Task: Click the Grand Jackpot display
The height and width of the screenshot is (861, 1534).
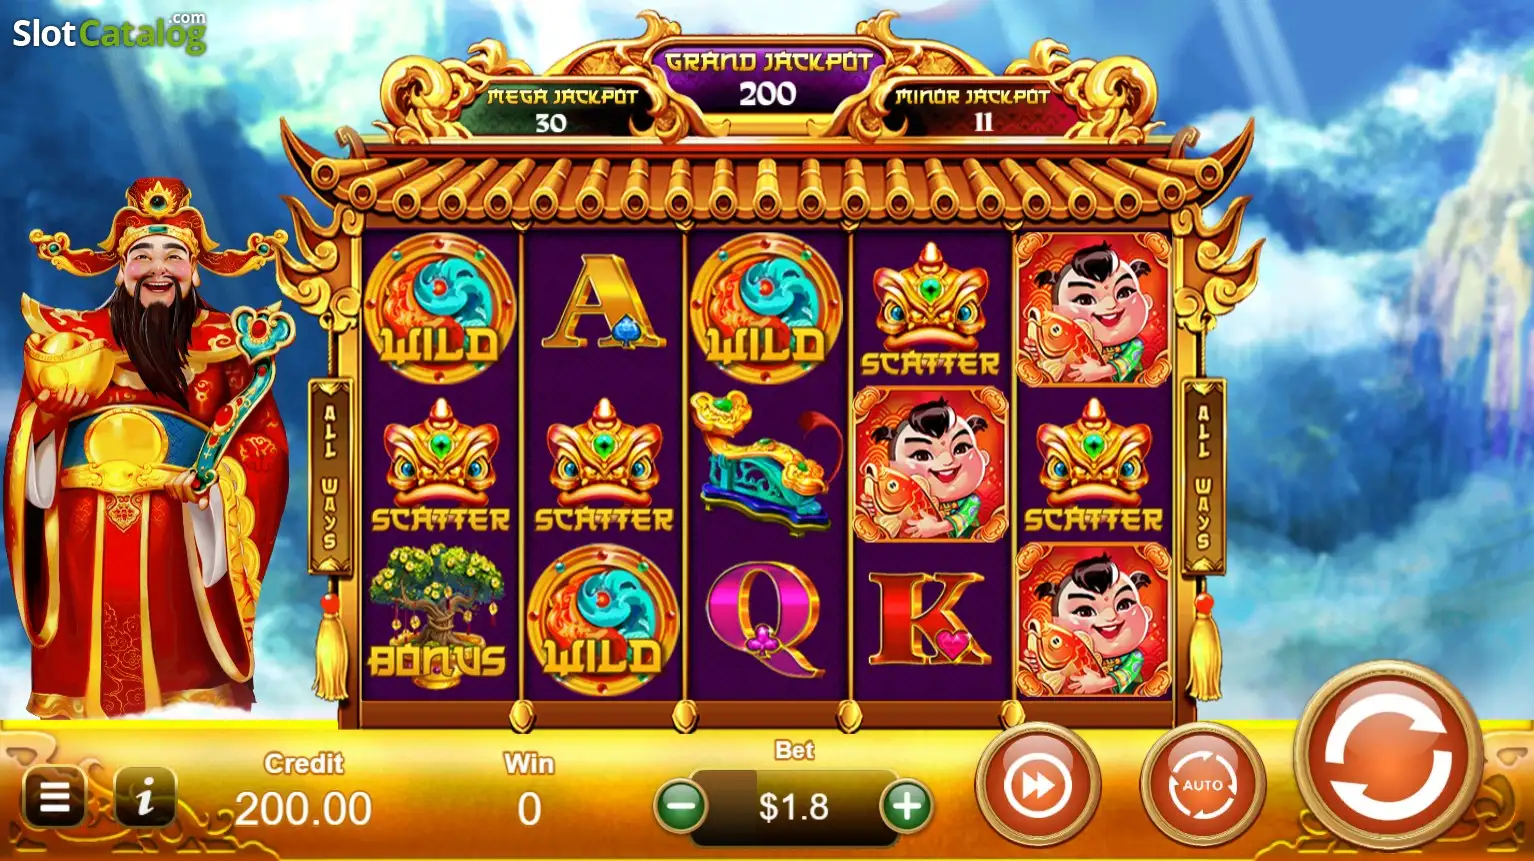Action: pos(768,80)
